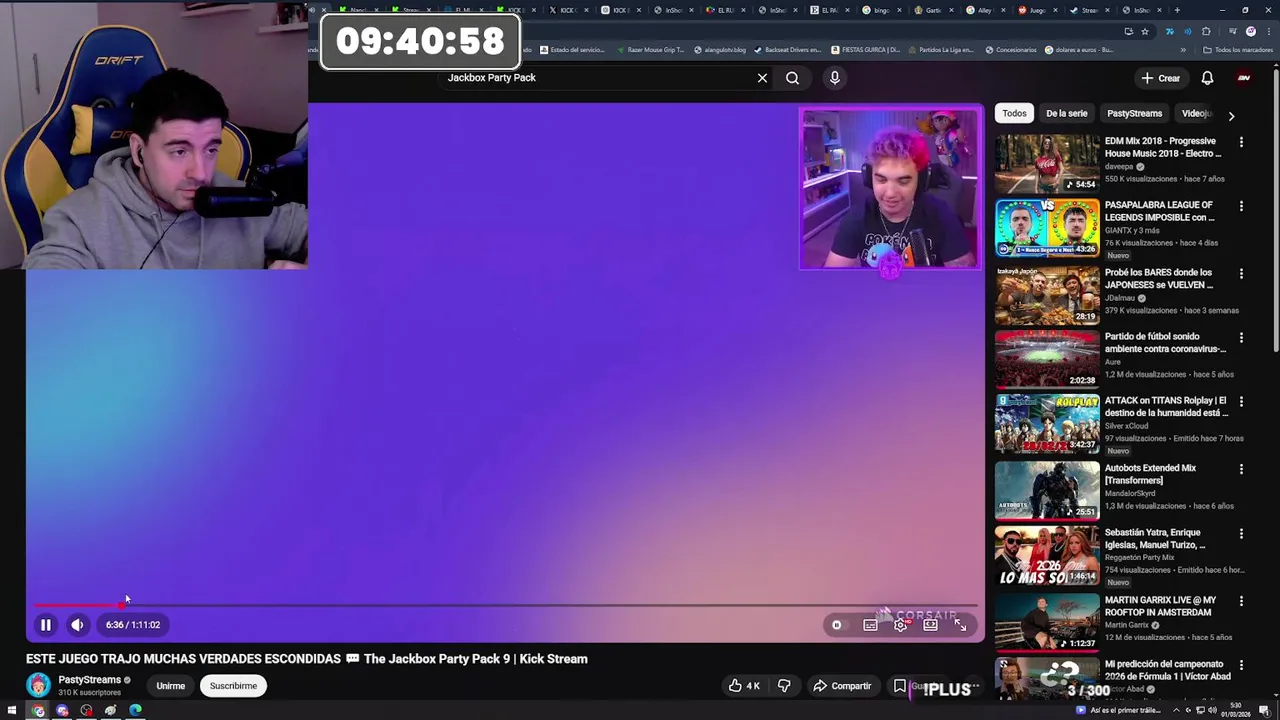1280x720 pixels.
Task: Clear the search box with the X
Action: (x=762, y=78)
